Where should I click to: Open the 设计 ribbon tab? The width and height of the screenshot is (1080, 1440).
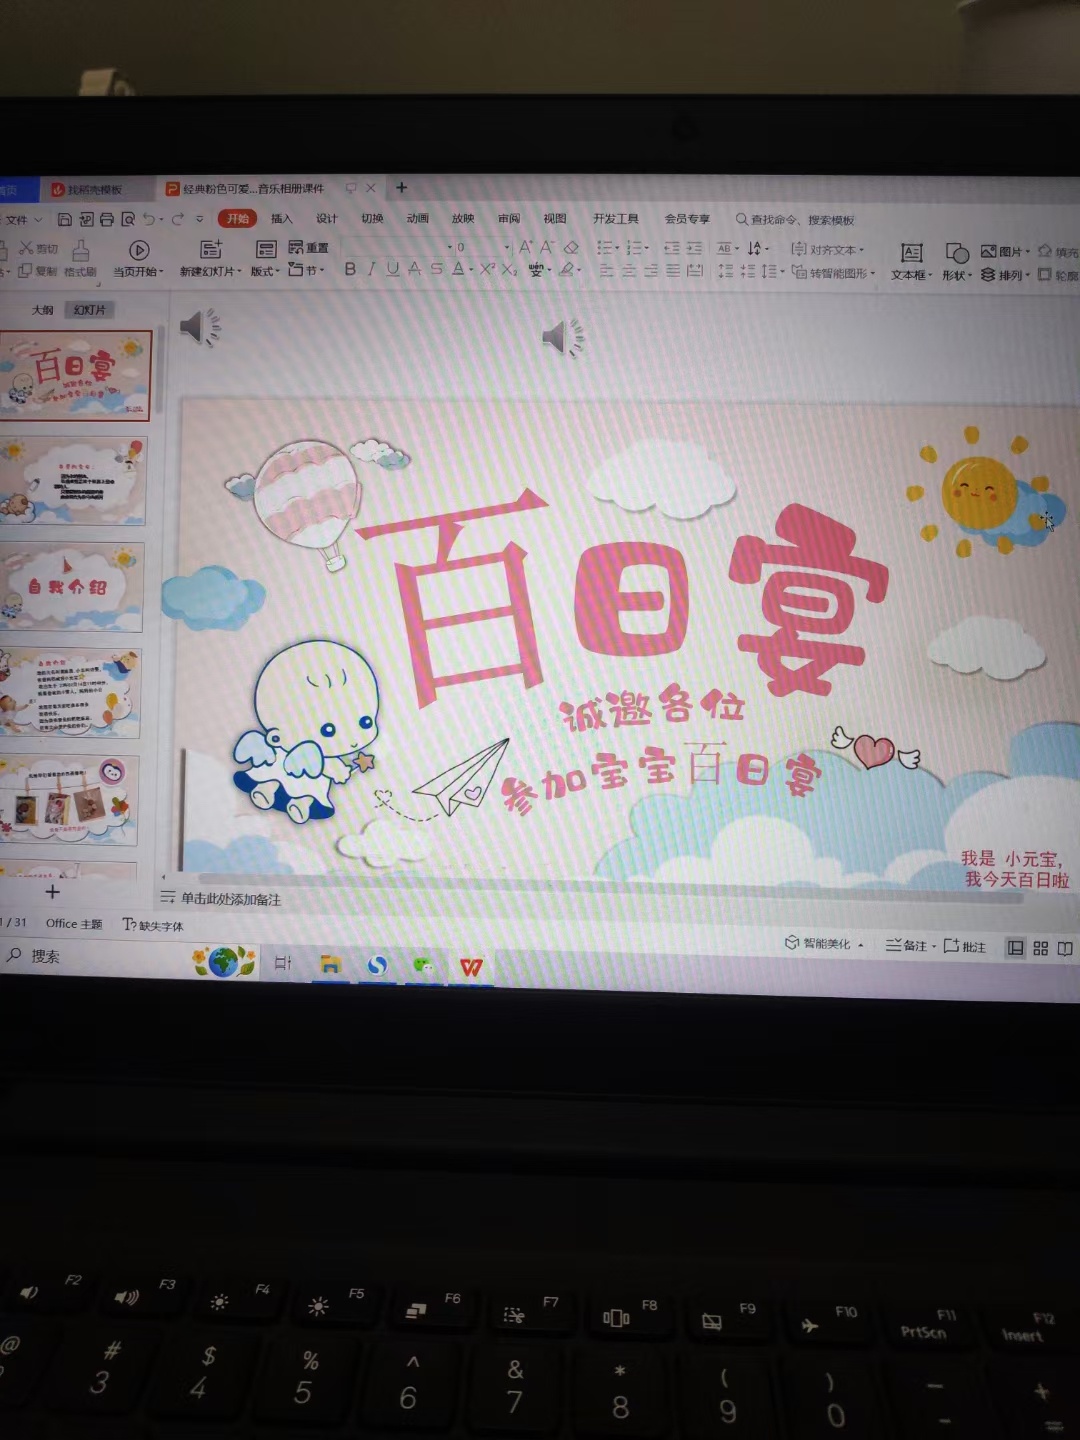pyautogui.click(x=327, y=219)
